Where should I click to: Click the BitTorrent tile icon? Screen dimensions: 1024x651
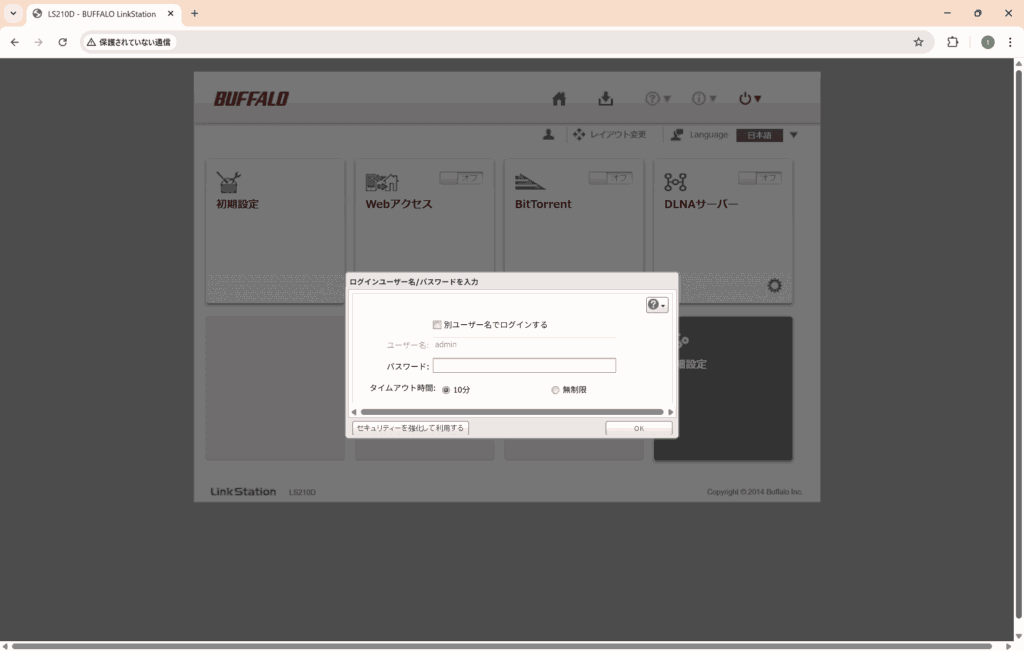(530, 182)
